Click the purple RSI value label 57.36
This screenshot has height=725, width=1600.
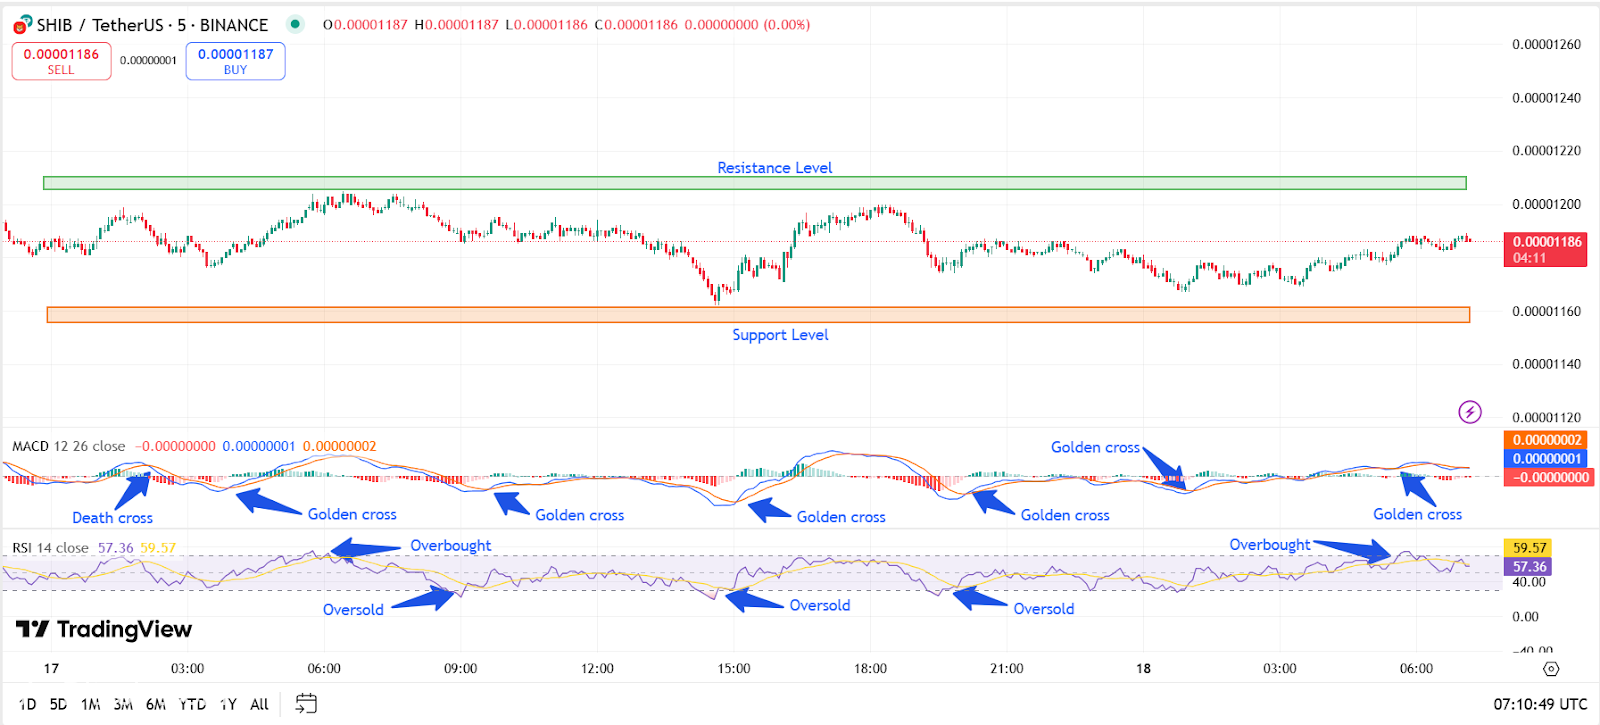click(x=1529, y=567)
